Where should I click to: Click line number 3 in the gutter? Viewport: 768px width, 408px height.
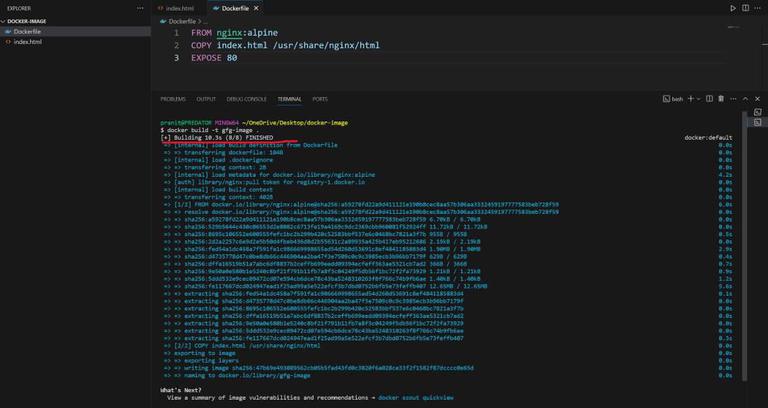coord(176,58)
